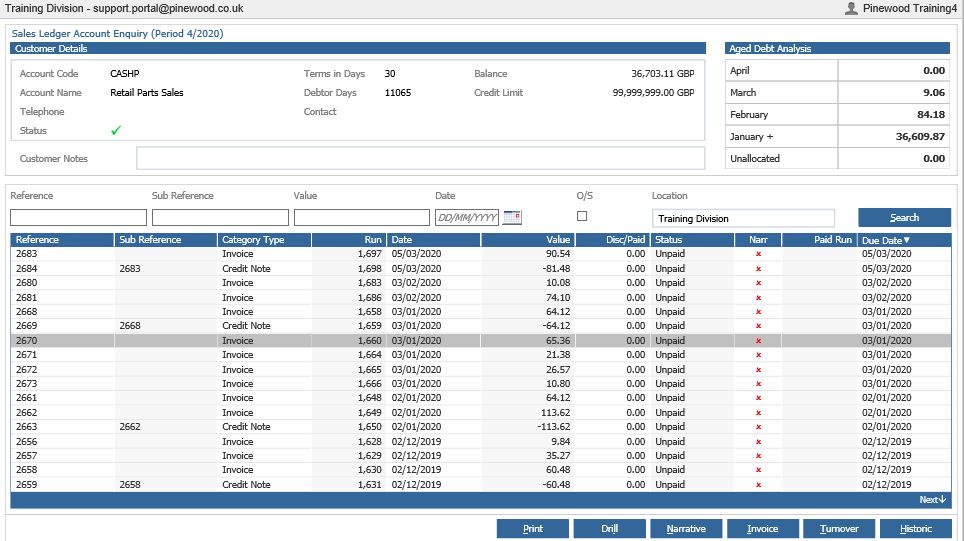Click the red narrative cross for reference 2663
The image size is (964, 541).
pos(758,427)
